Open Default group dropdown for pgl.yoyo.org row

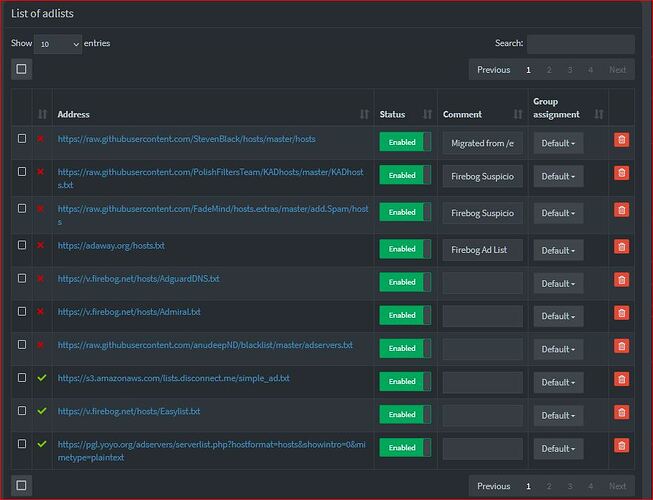[558, 449]
